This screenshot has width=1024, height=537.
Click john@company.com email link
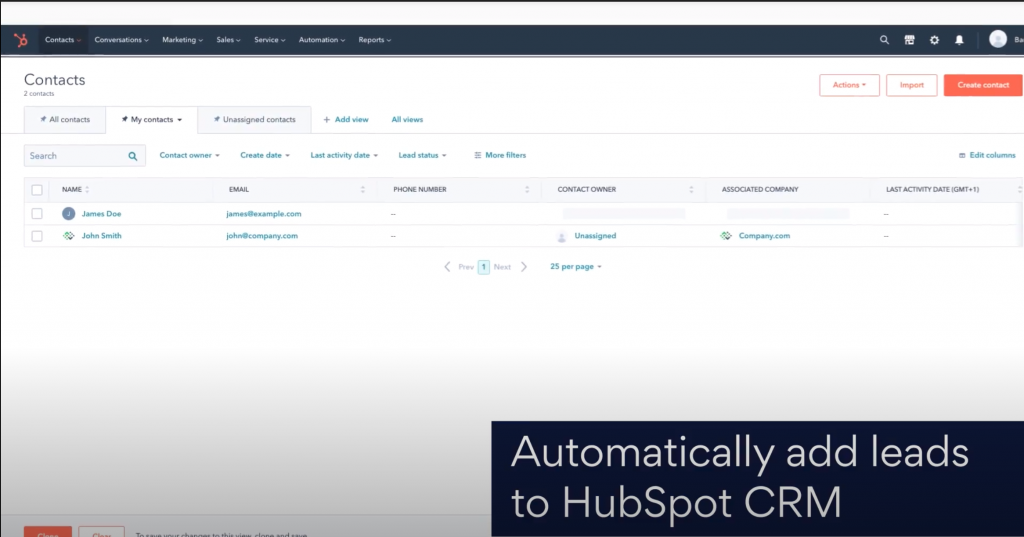click(262, 236)
